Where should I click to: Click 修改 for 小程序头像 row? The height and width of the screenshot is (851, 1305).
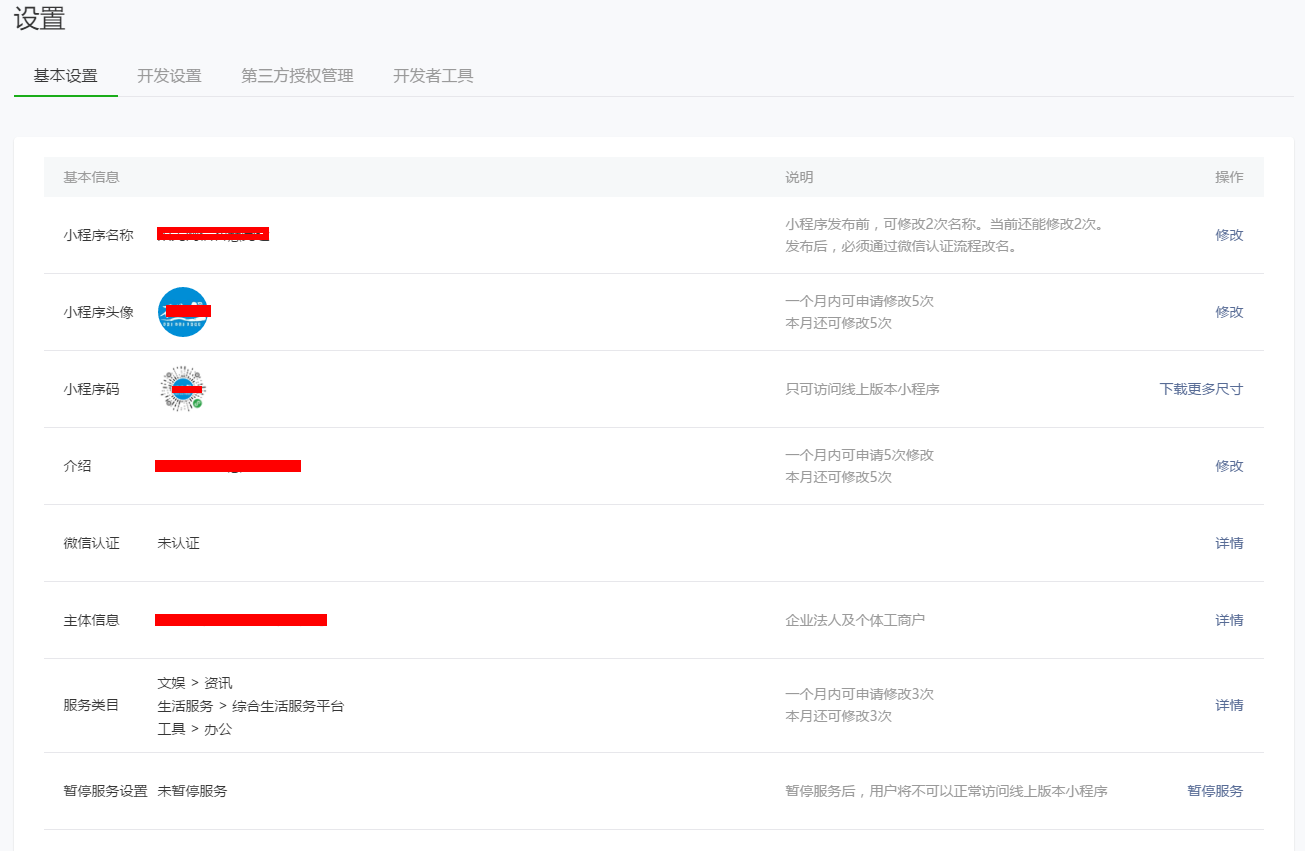1229,312
